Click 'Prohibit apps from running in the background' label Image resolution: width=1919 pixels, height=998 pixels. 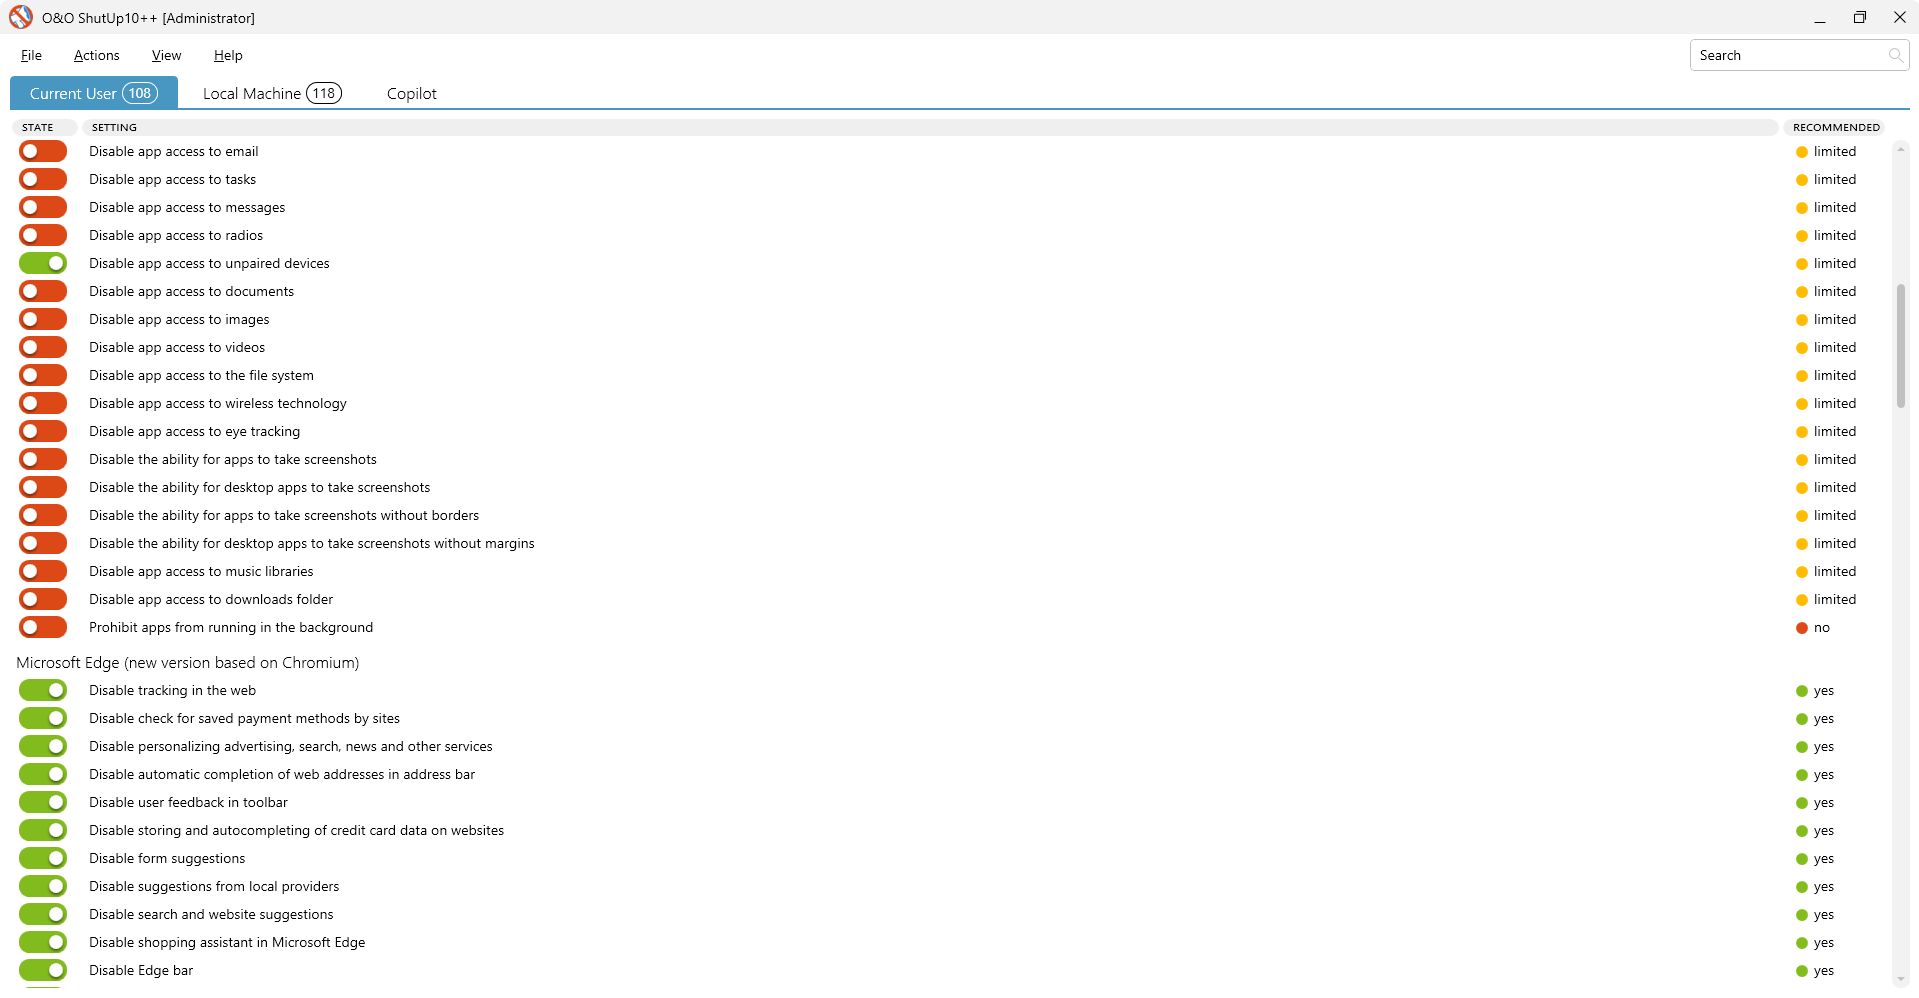coord(231,627)
